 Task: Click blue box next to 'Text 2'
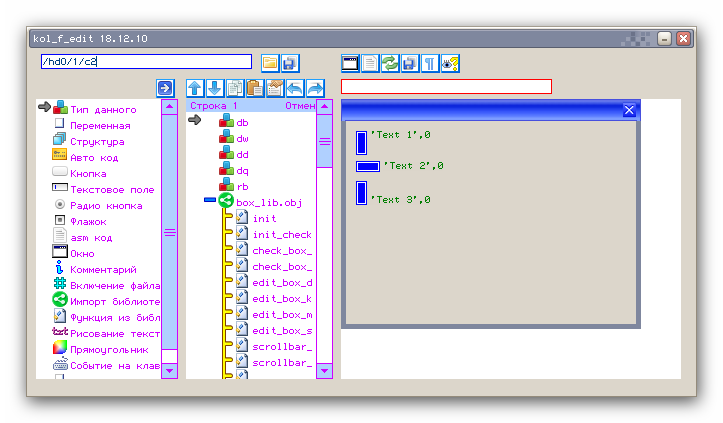(x=367, y=166)
